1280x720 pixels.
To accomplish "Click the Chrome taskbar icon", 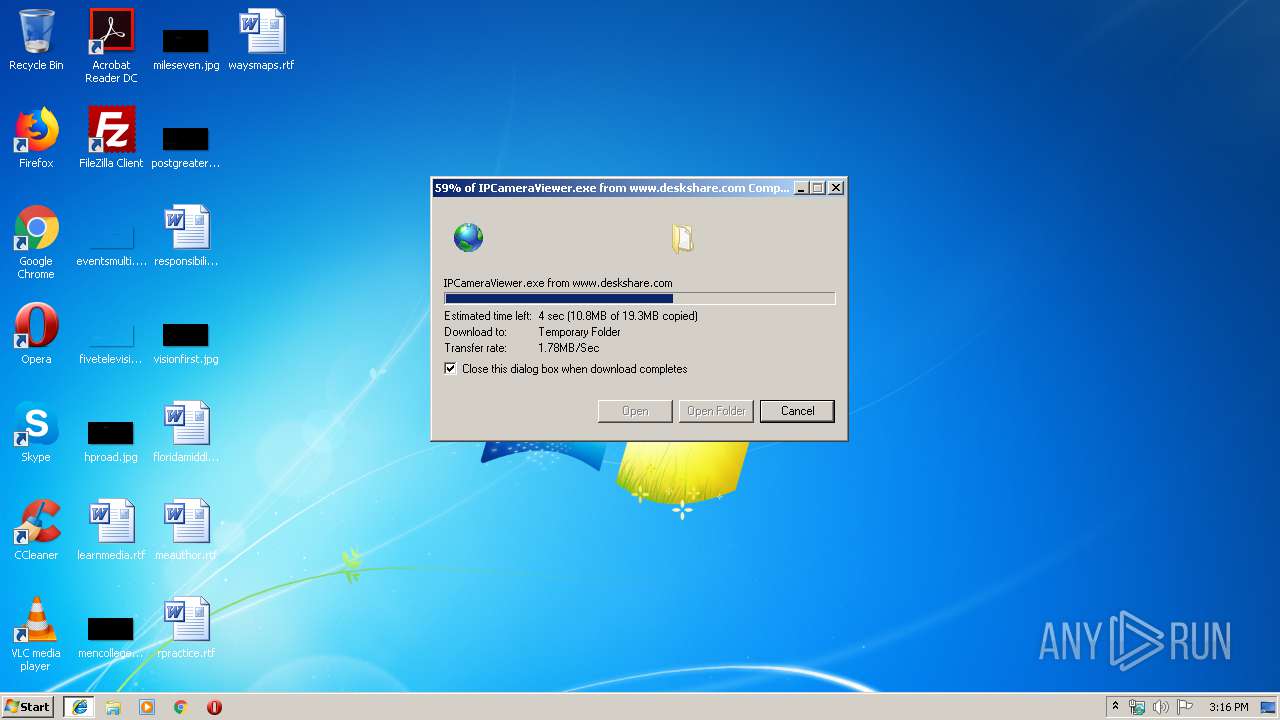I will tap(181, 707).
